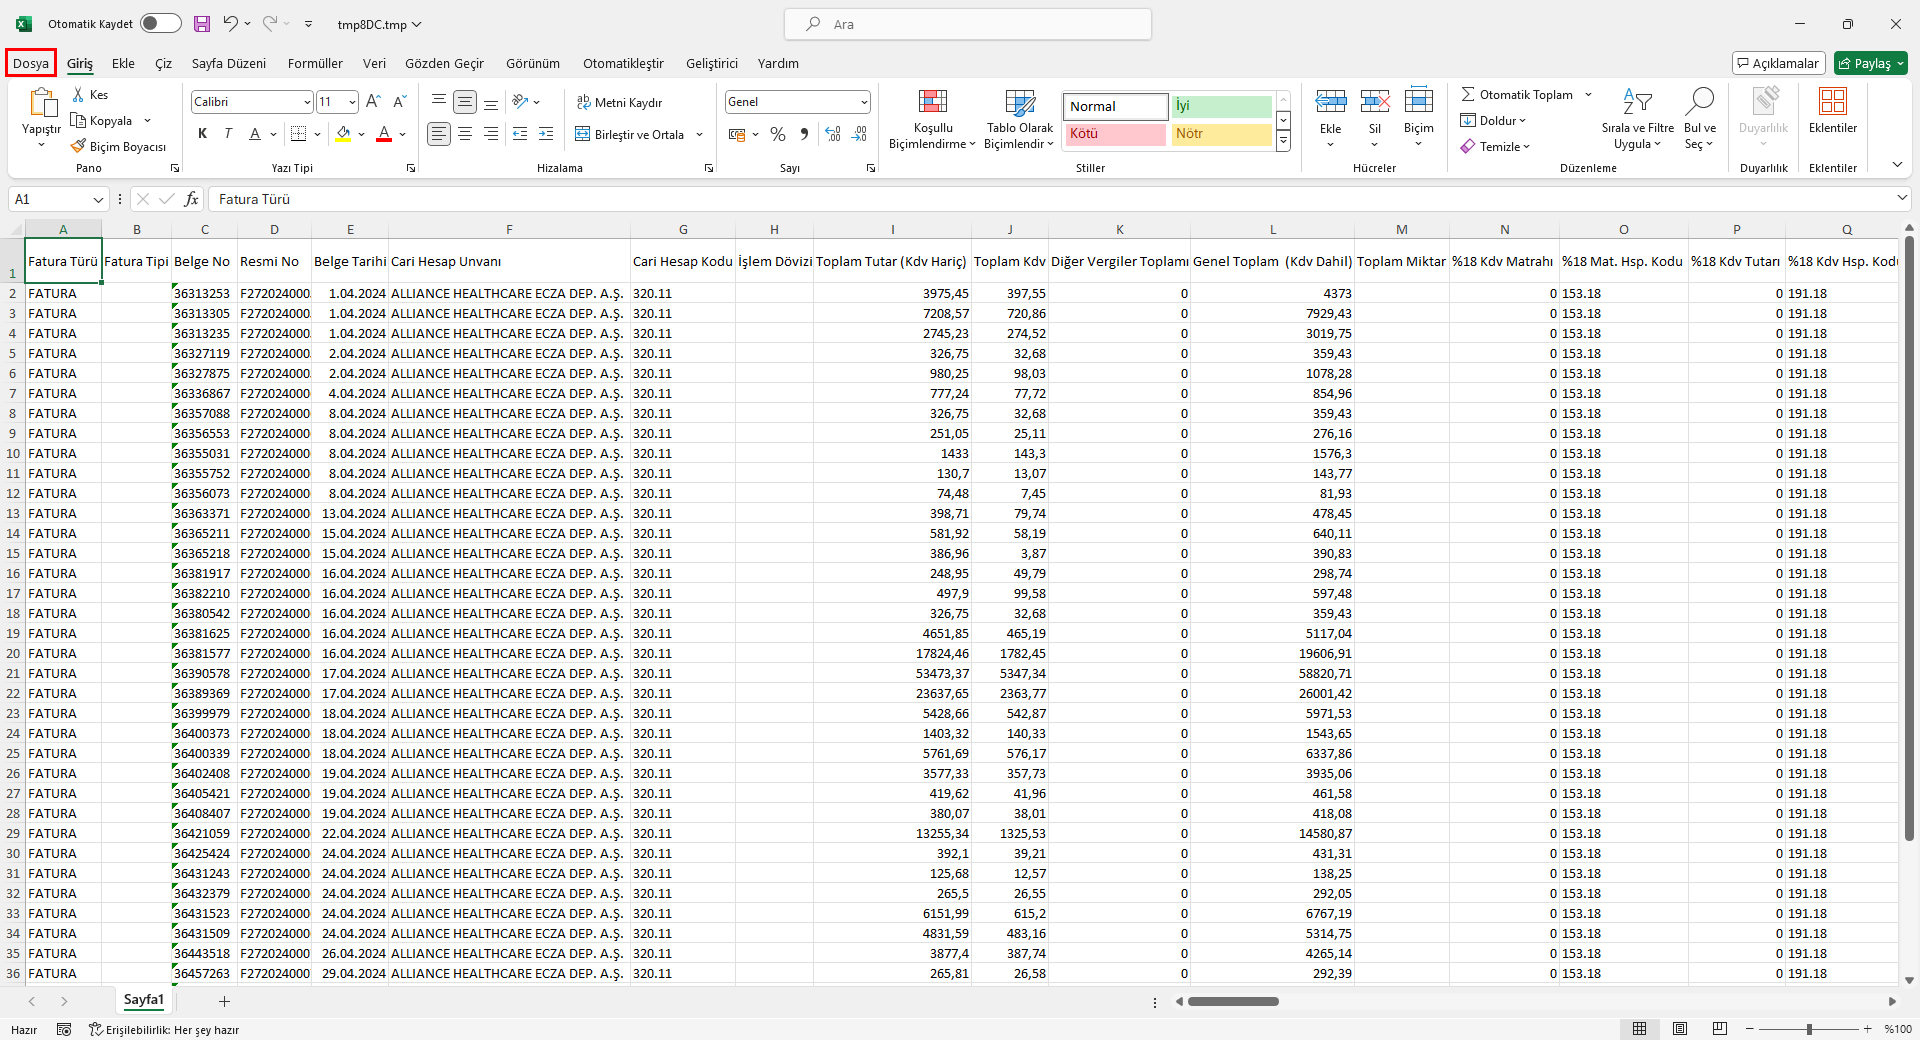Add a new sheet with plus button
The width and height of the screenshot is (1920, 1040).
coord(224,1001)
